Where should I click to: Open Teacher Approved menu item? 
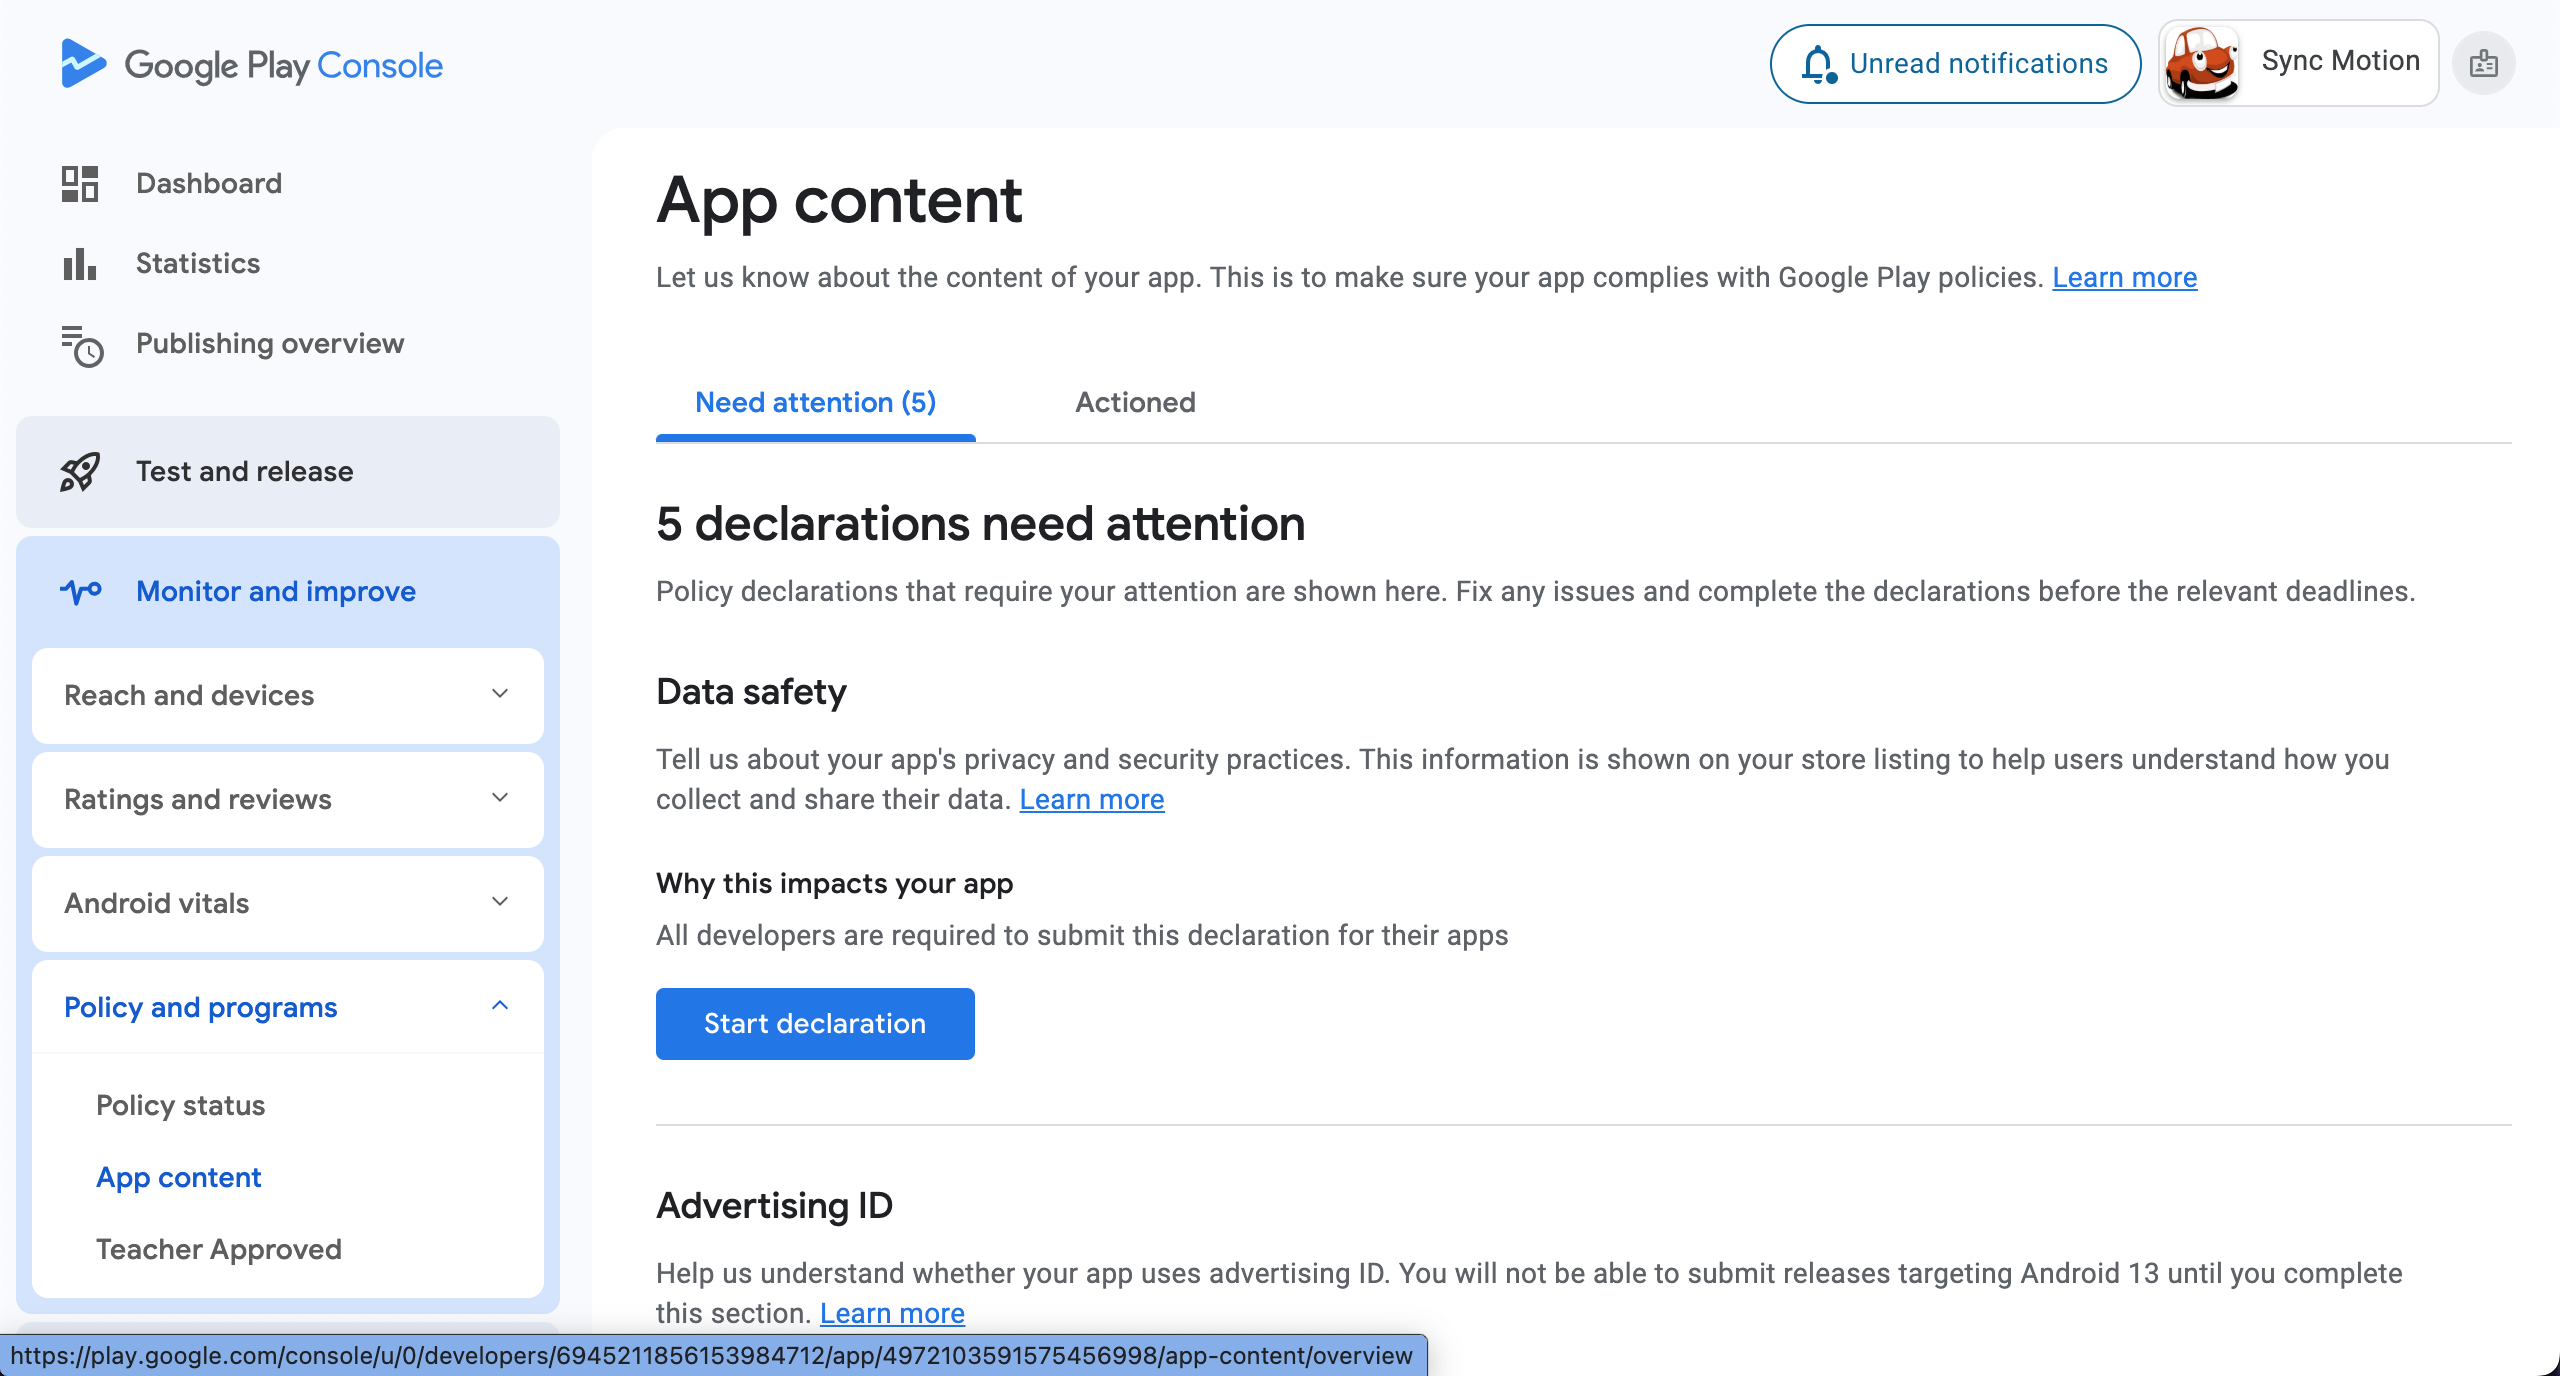[219, 1249]
